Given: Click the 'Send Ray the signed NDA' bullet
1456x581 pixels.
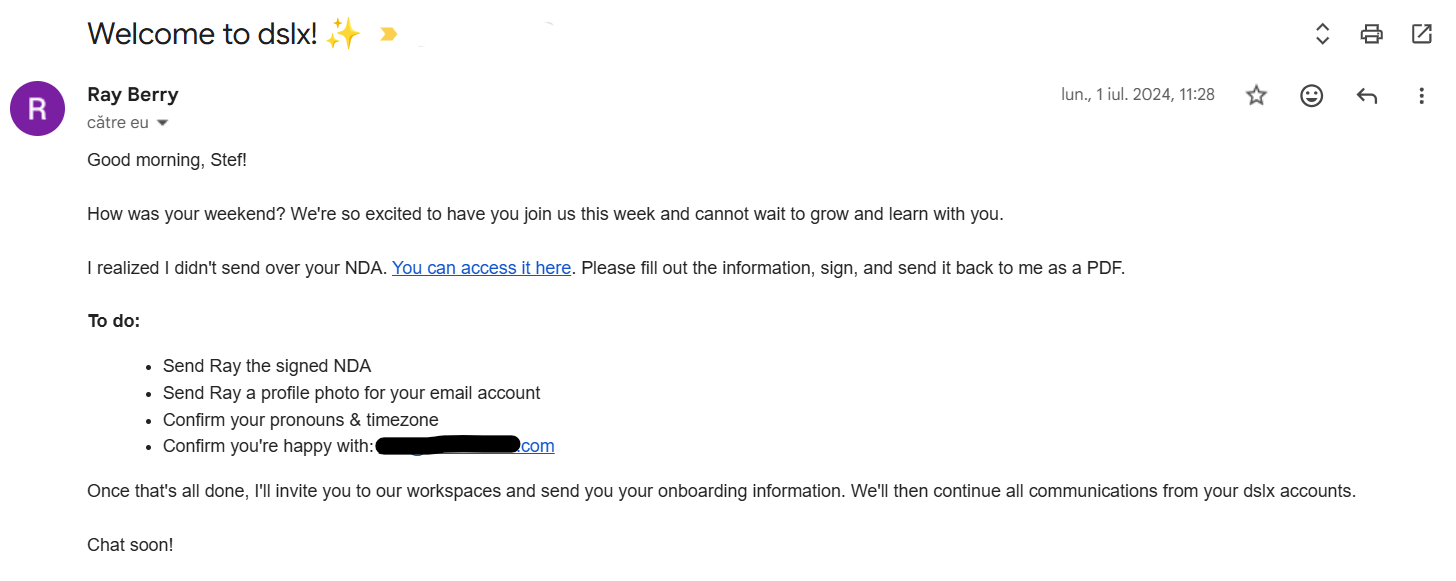Looking at the screenshot, I should click(x=267, y=366).
